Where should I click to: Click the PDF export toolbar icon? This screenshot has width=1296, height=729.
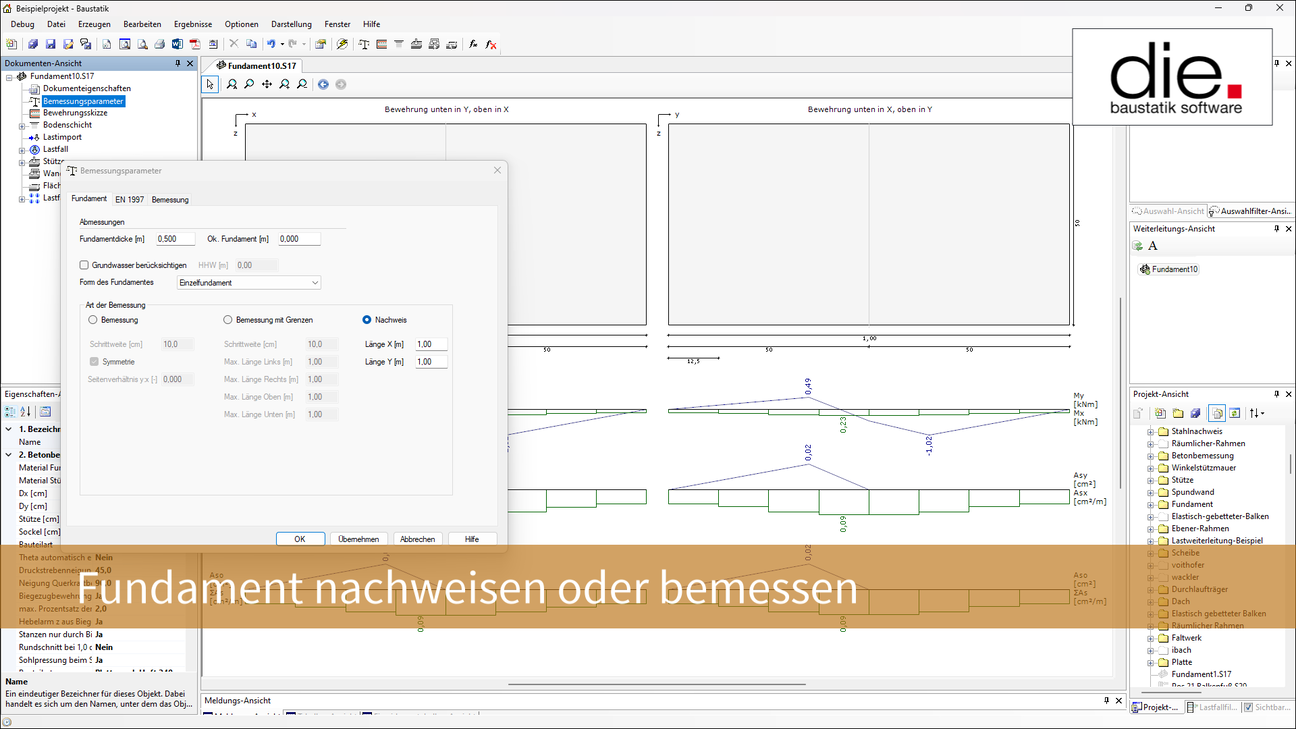195,44
